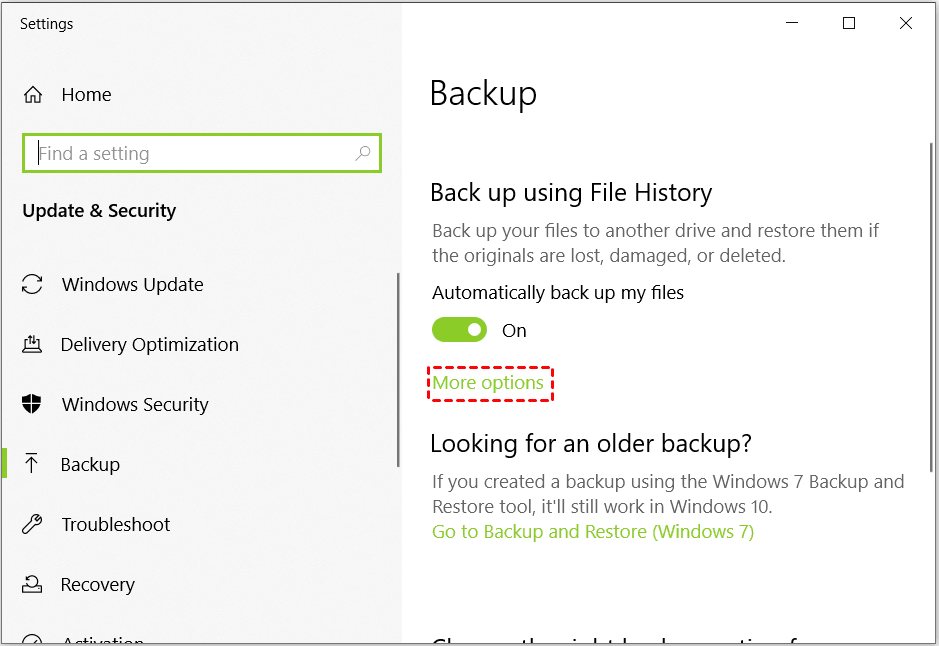Click the Recovery icon
Viewport: 939px width, 646px height.
[32, 585]
